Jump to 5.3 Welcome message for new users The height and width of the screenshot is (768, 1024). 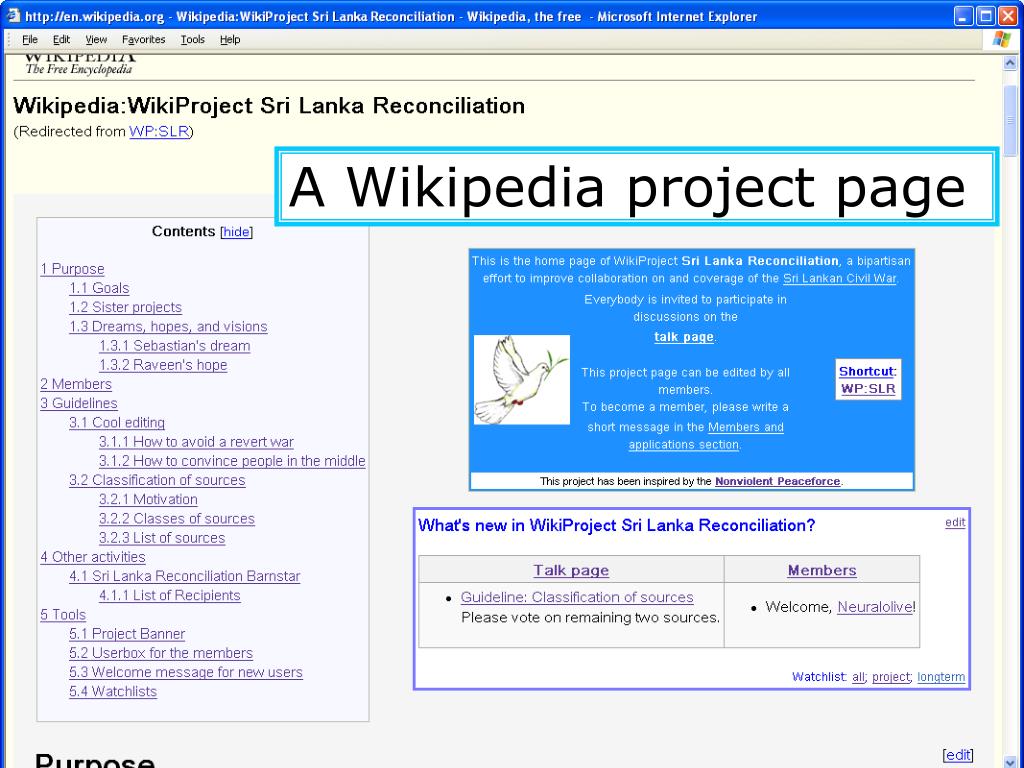click(x=186, y=672)
